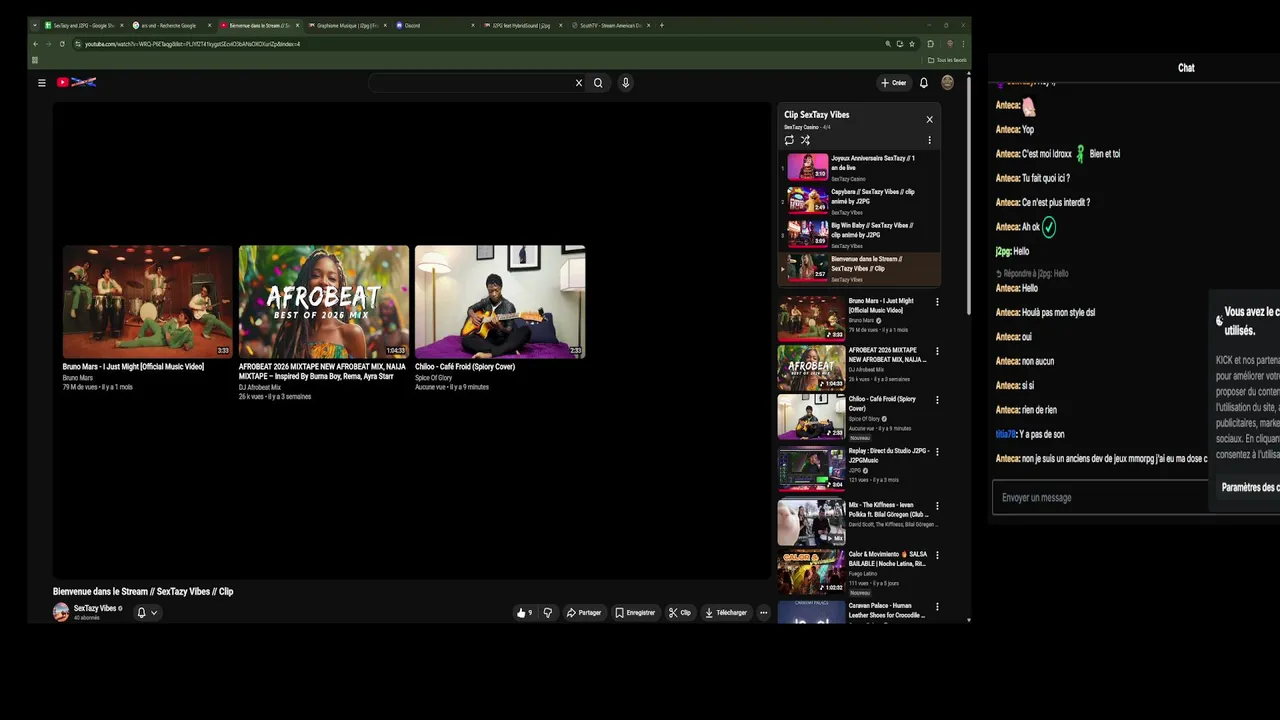Open Calor & Movimiento Salsa thumbnail
Screen dimensions: 1280x720
click(x=811, y=572)
